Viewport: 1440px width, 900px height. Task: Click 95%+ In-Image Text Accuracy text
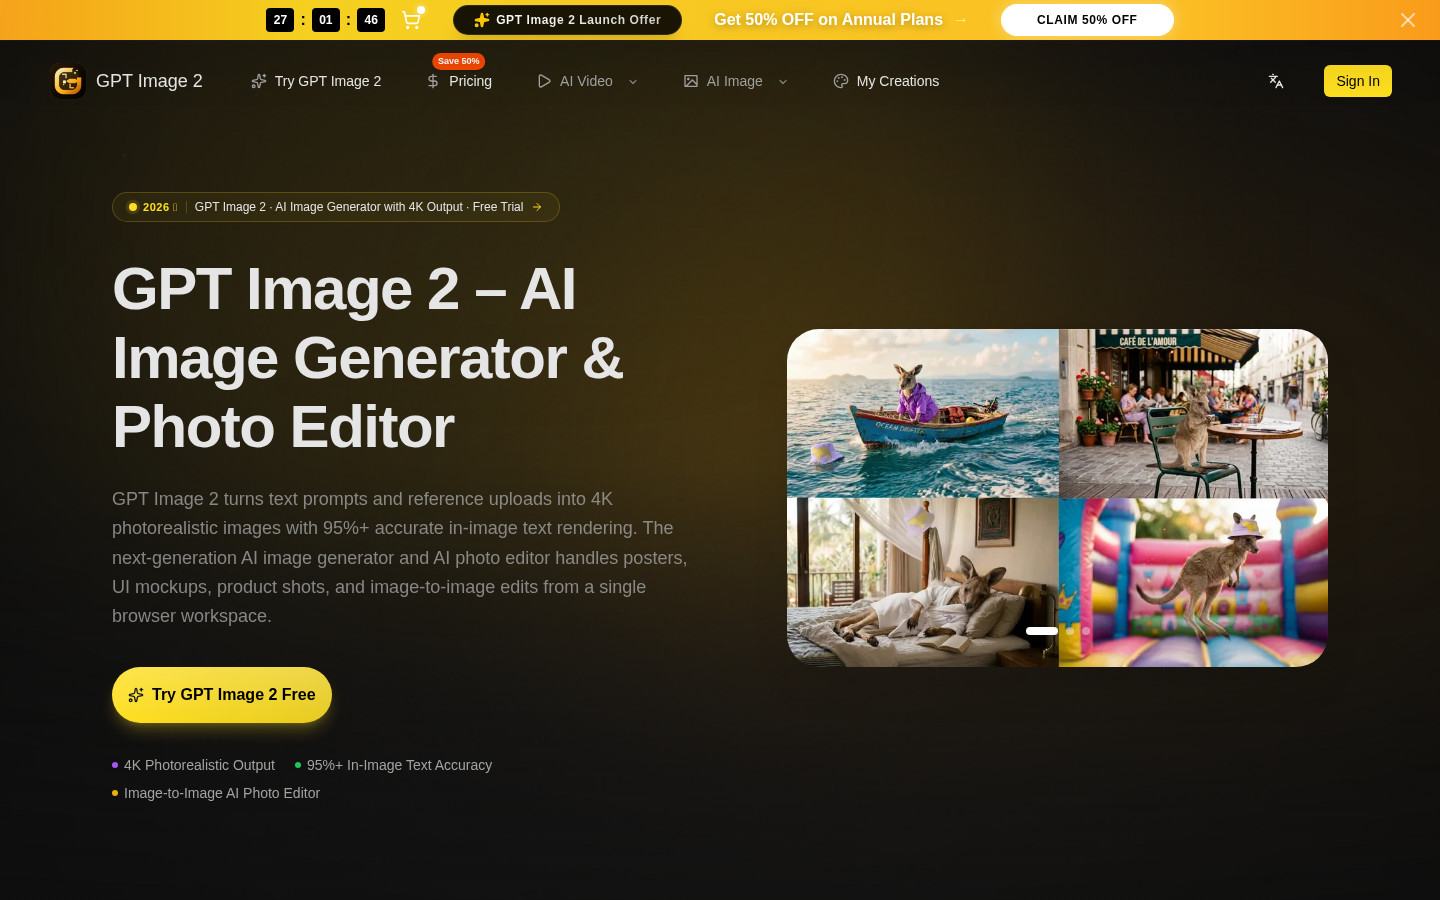coord(399,765)
